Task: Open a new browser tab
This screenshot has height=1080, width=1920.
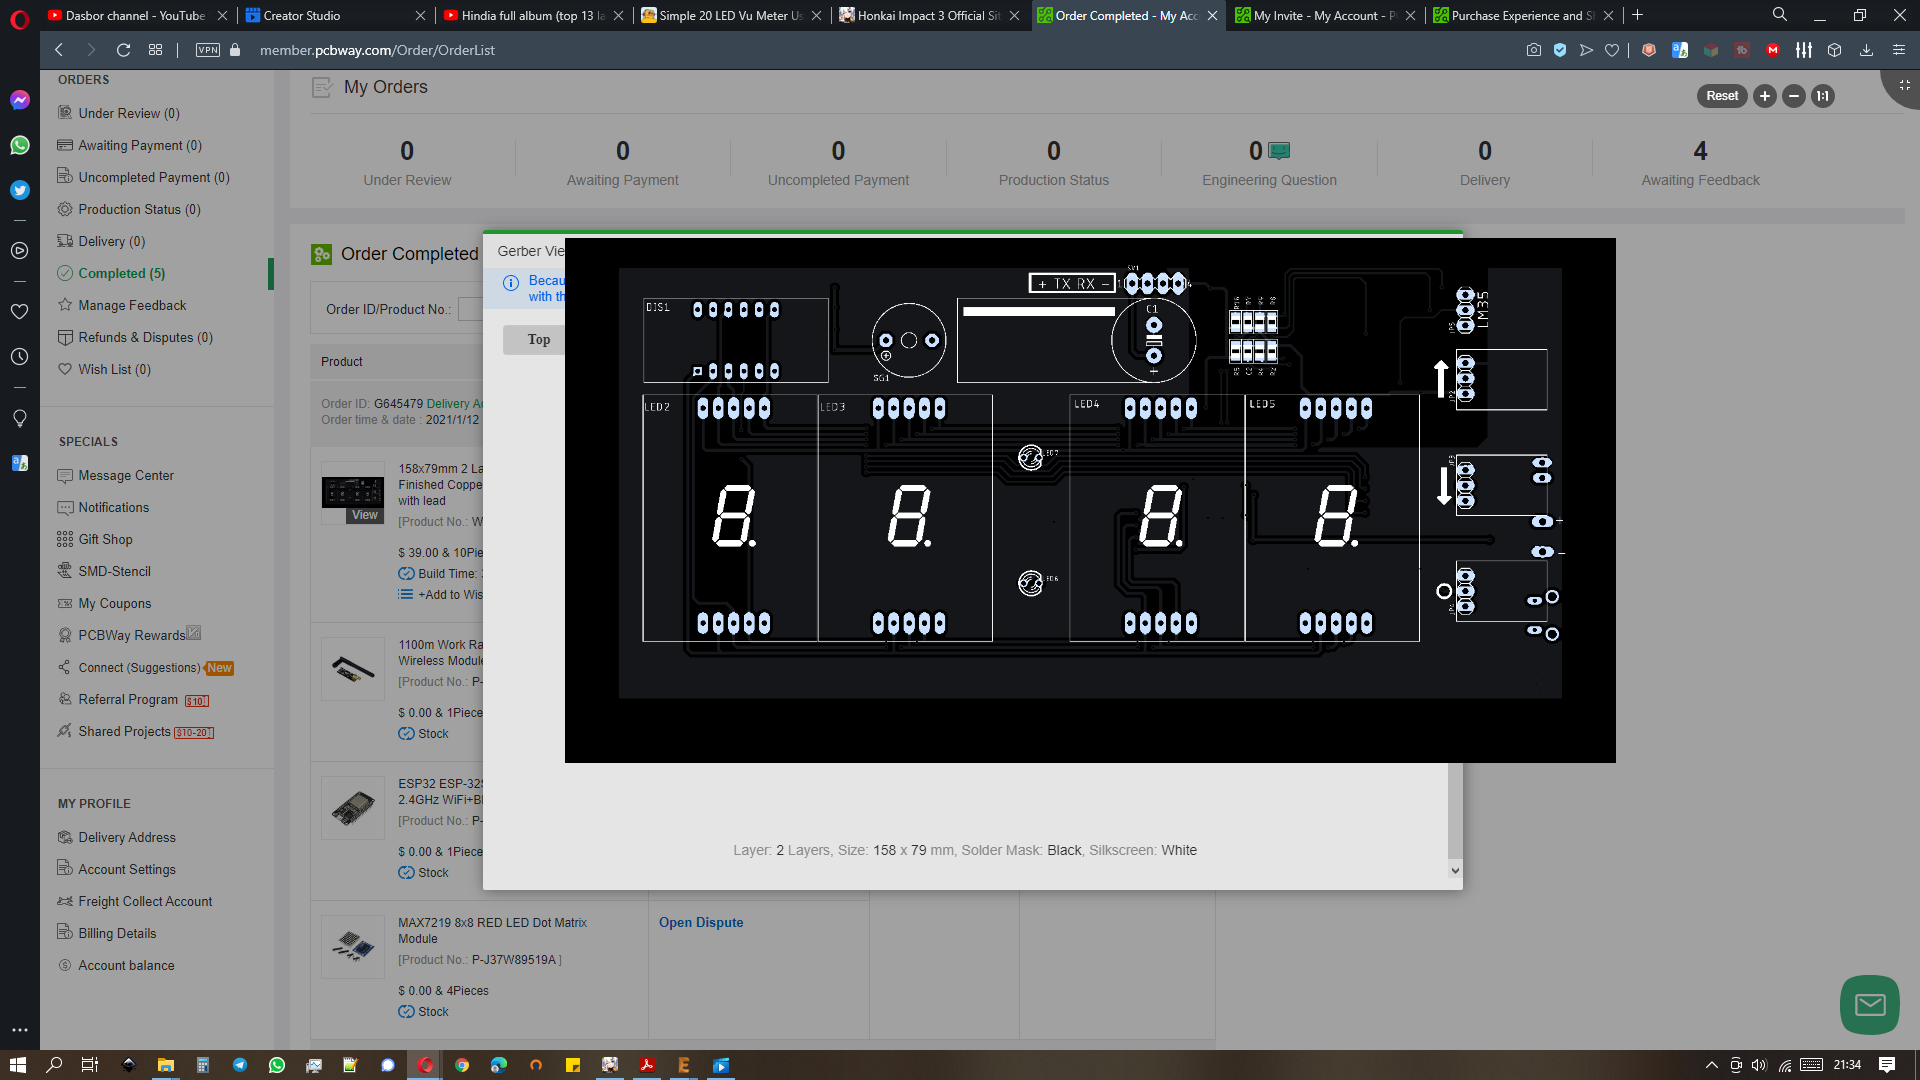Action: pos(1637,15)
